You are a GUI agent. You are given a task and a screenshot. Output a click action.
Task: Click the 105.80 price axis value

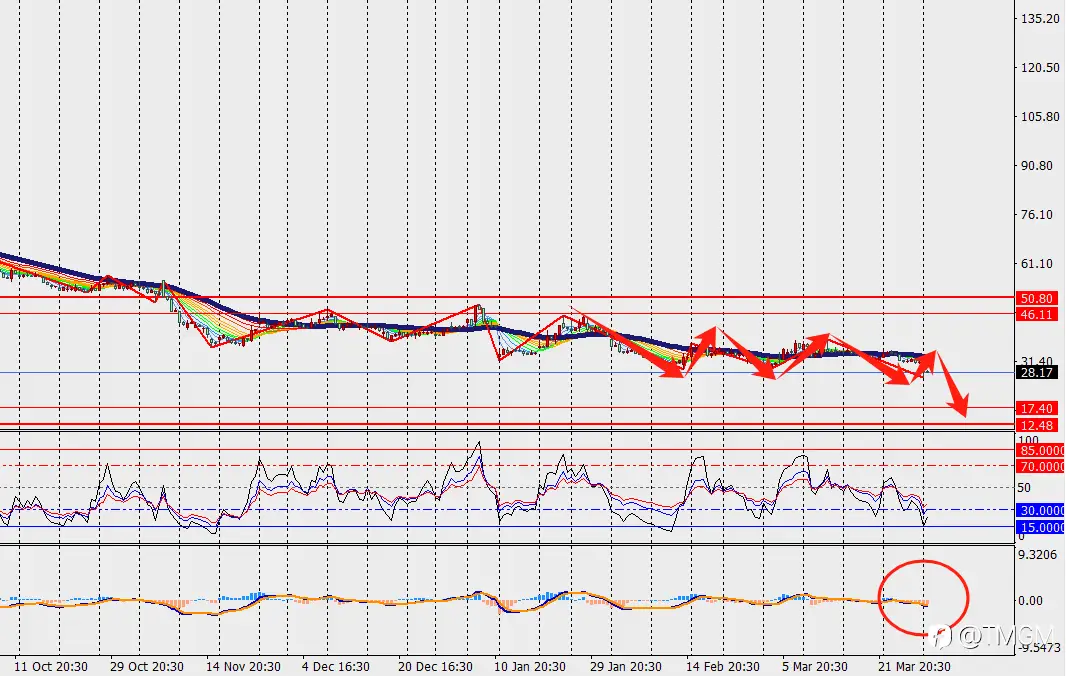(x=1040, y=116)
